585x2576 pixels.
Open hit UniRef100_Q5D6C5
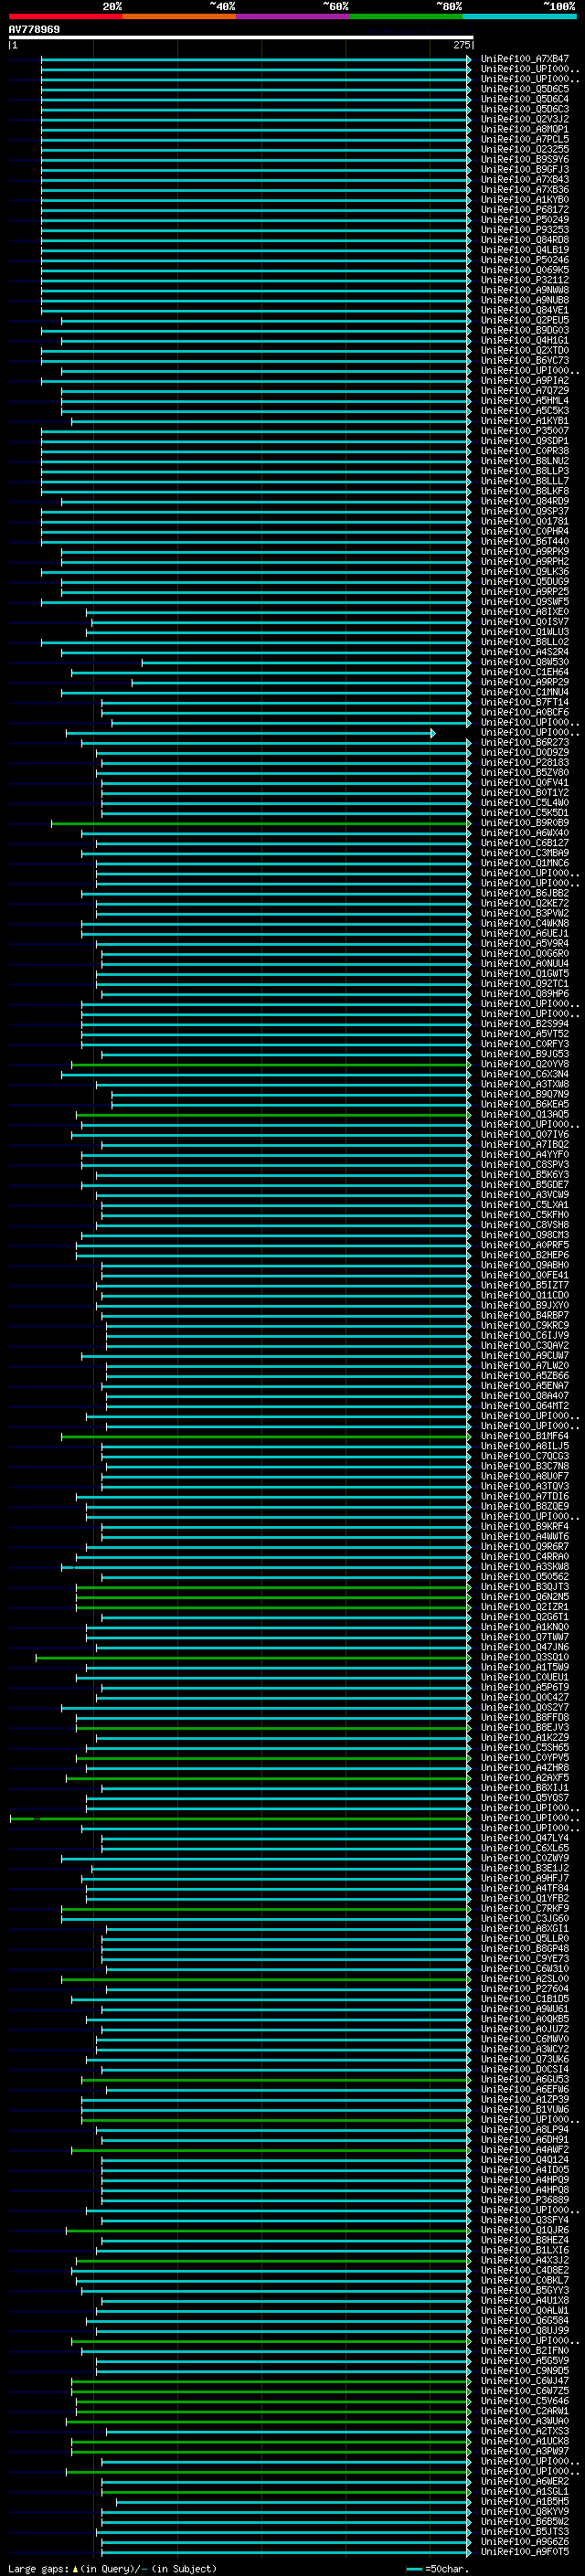[x=524, y=89]
